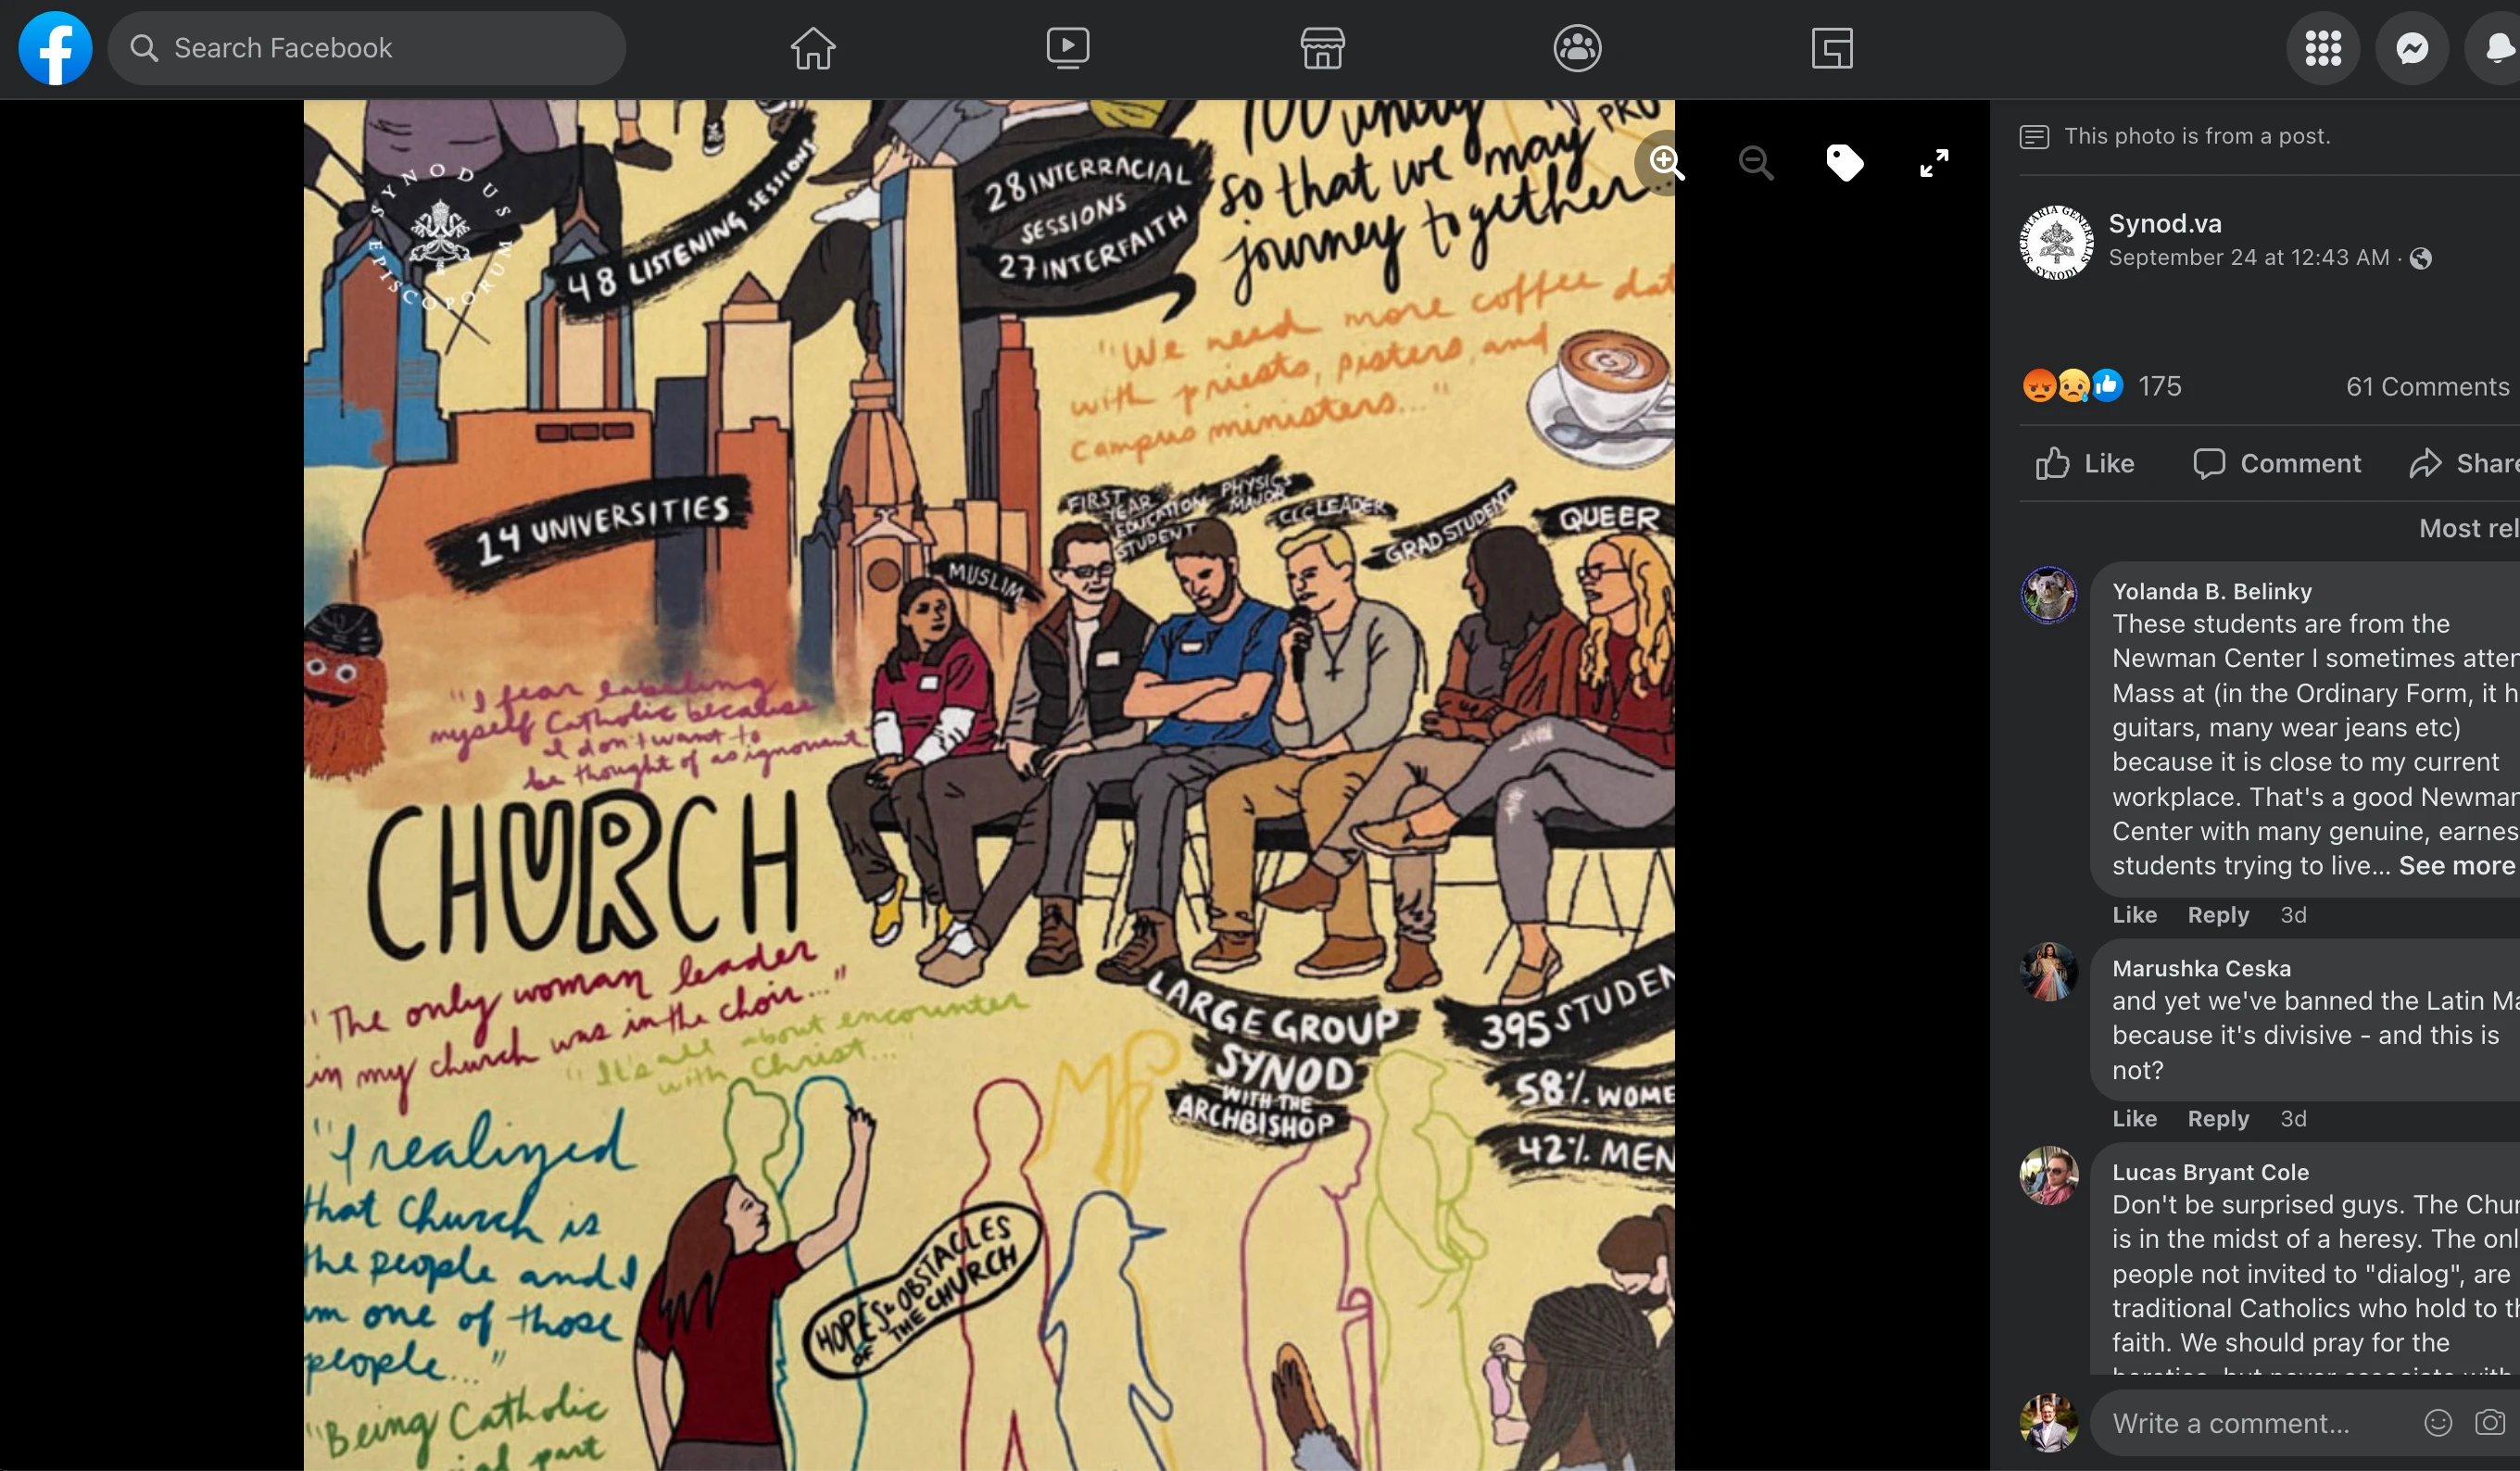The height and width of the screenshot is (1471, 2520).
Task: Open the 61 Comments link
Action: click(2426, 386)
